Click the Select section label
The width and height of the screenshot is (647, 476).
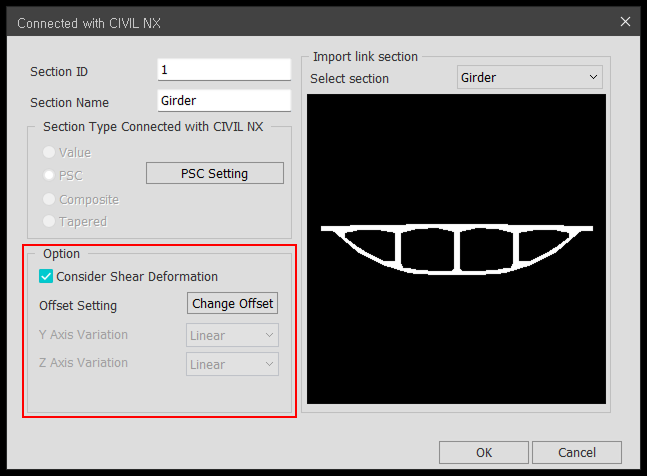point(349,78)
